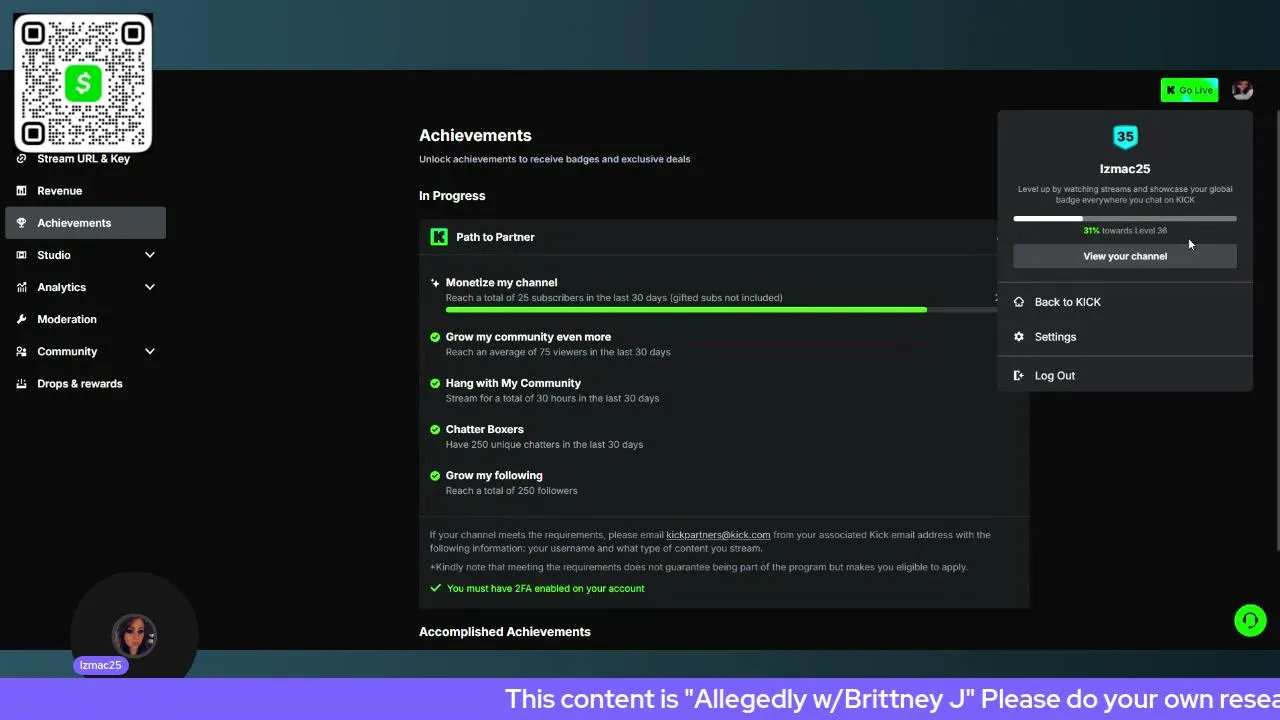
Task: Click the checkmark beside the 2FA requirement
Action: (435, 588)
